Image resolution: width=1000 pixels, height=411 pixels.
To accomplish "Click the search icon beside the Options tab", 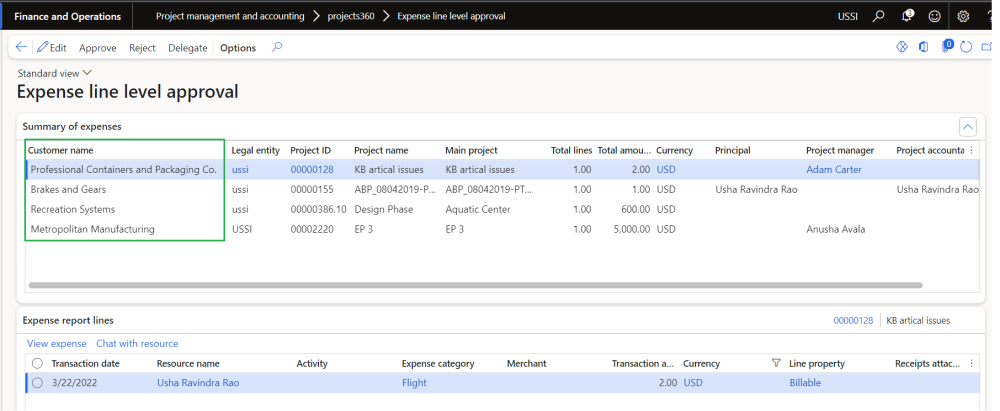I will point(277,47).
